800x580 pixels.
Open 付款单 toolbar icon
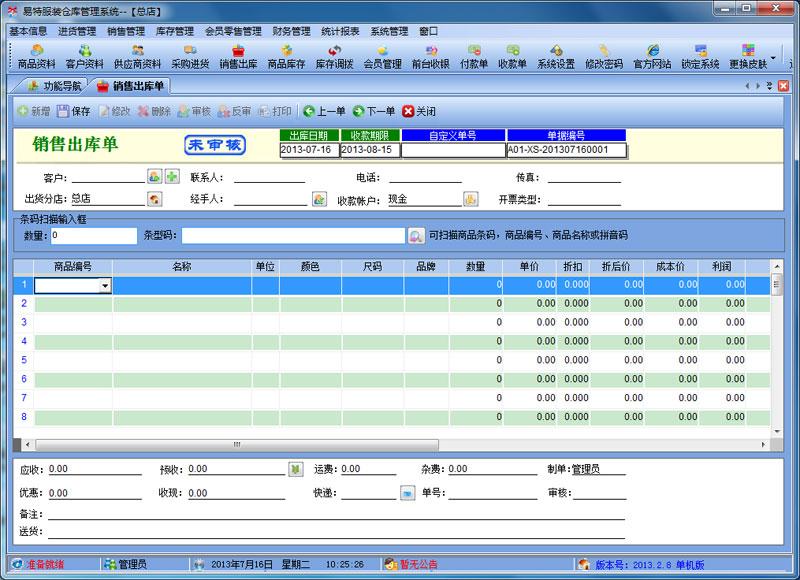474,57
